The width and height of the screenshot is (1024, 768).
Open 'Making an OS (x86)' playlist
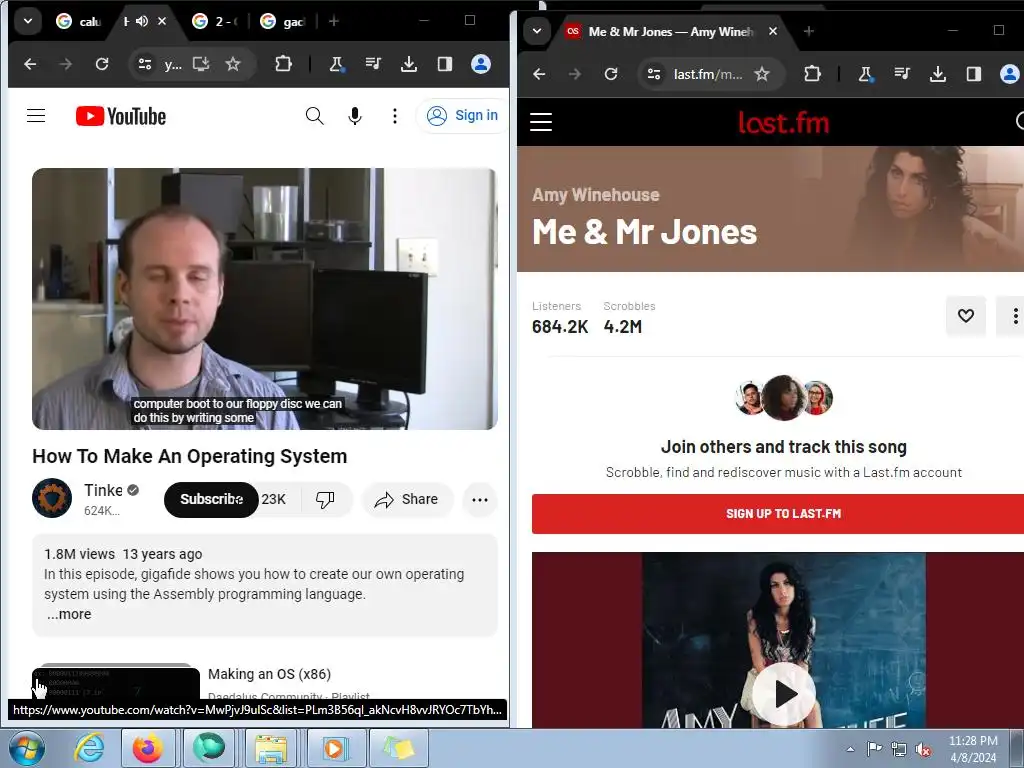(269, 674)
